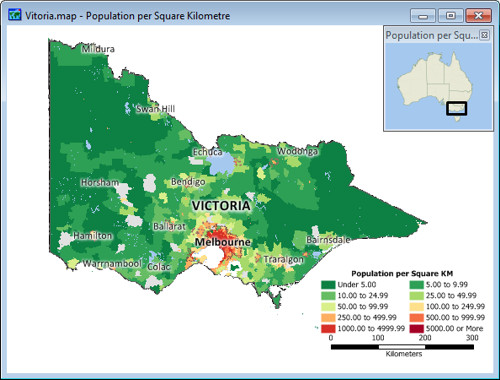Viewport: 500px width, 380px height.
Task: Click the 'Population per Square KM' legend title
Action: tap(402, 274)
